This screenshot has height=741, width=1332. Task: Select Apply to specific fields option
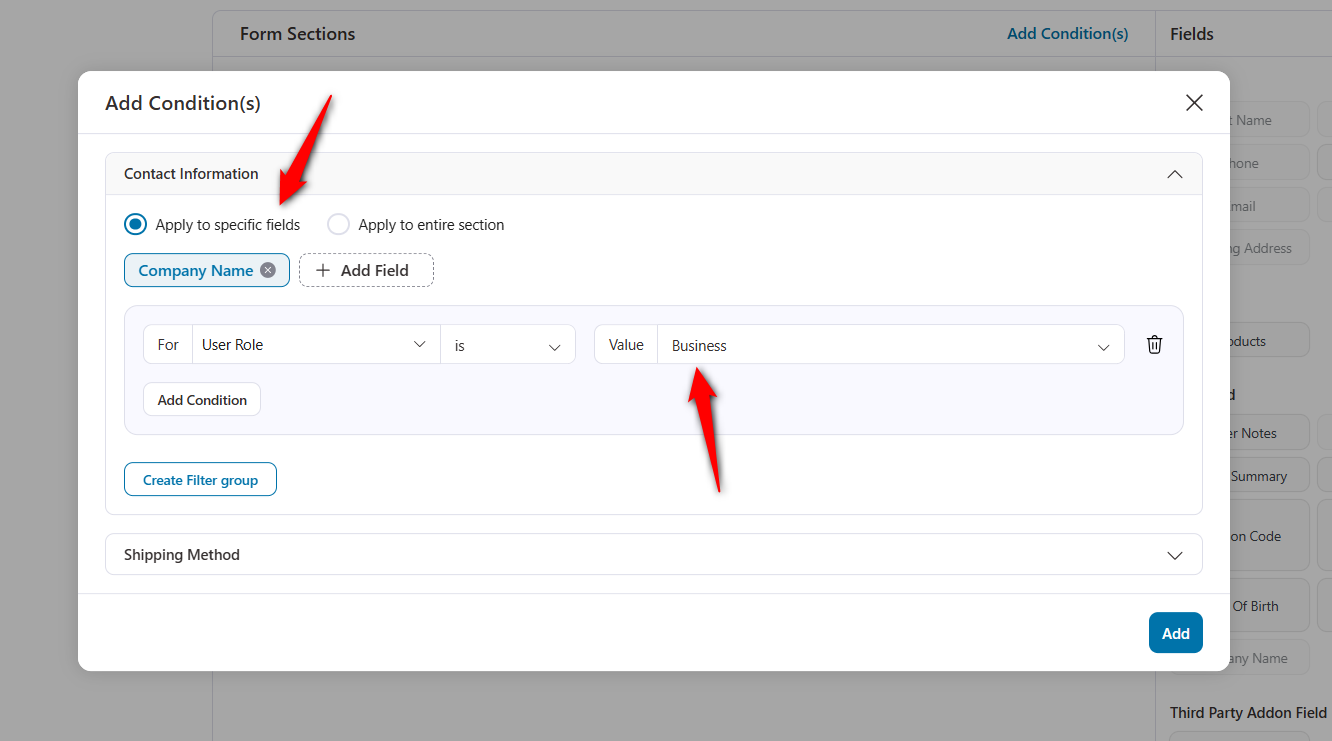(x=135, y=225)
